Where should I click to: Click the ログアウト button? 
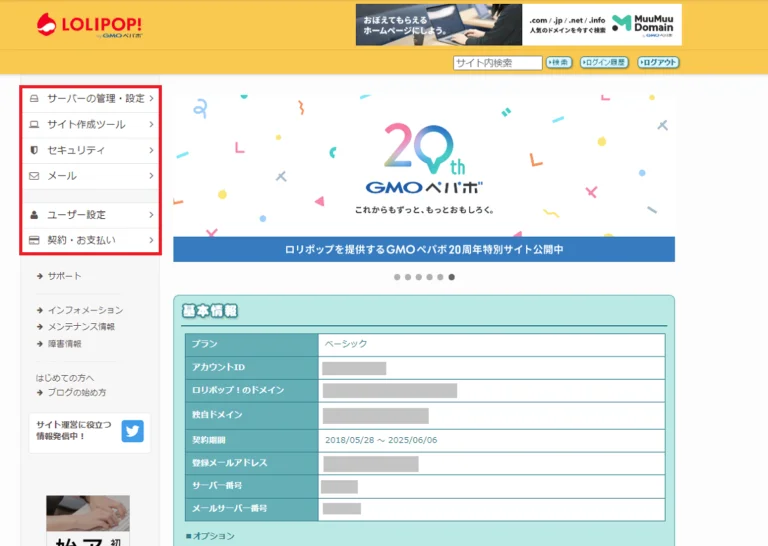(658, 63)
